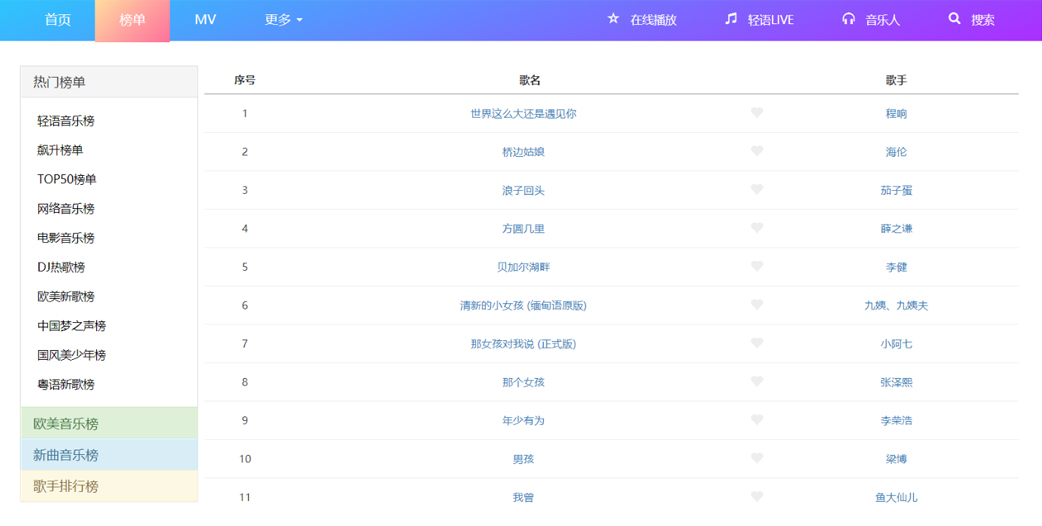Click the heart icon for 我曾
This screenshot has height=526, width=1042.
757,497
